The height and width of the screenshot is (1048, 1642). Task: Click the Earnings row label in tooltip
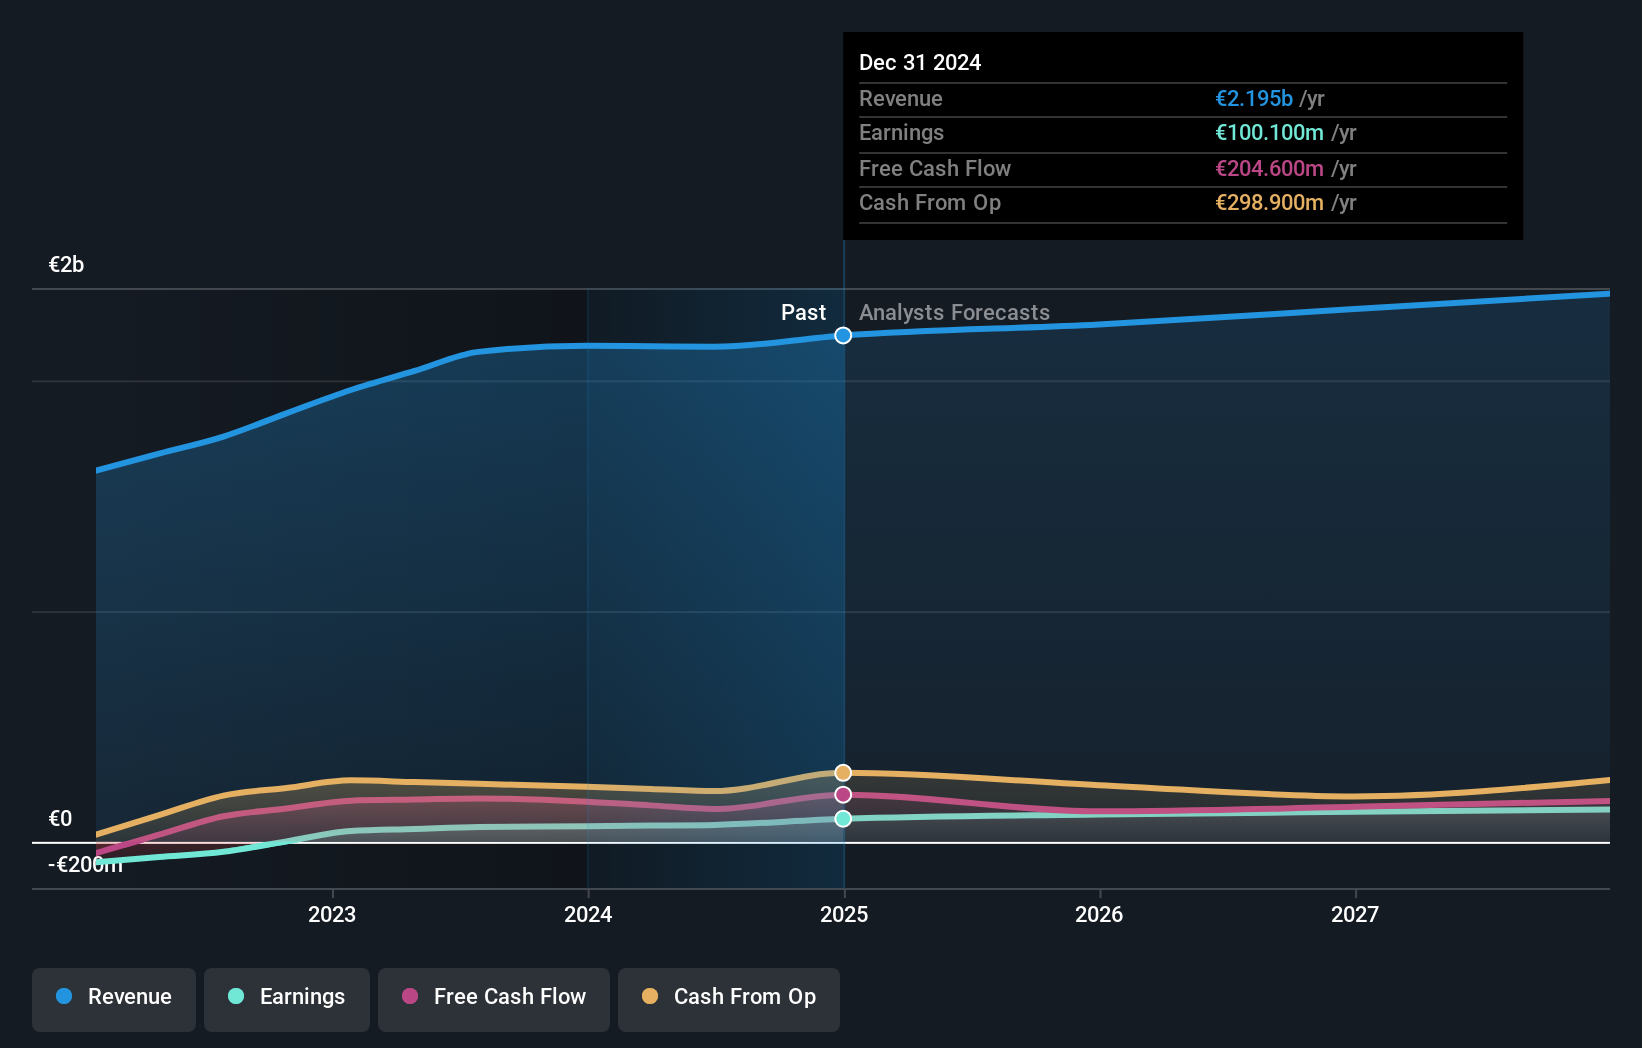[901, 132]
